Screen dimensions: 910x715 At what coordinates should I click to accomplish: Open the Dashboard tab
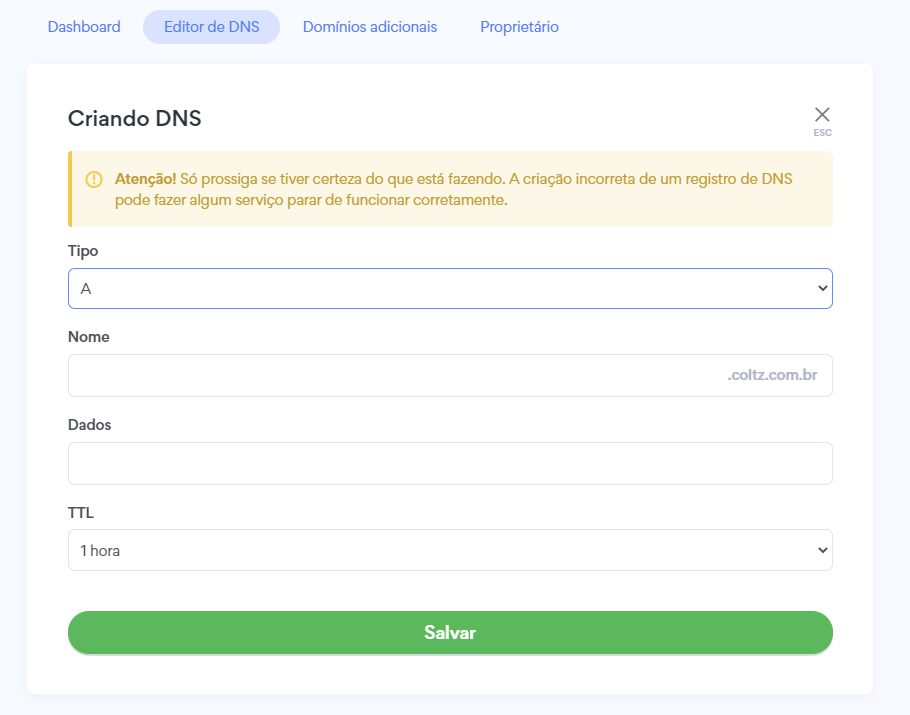(84, 27)
